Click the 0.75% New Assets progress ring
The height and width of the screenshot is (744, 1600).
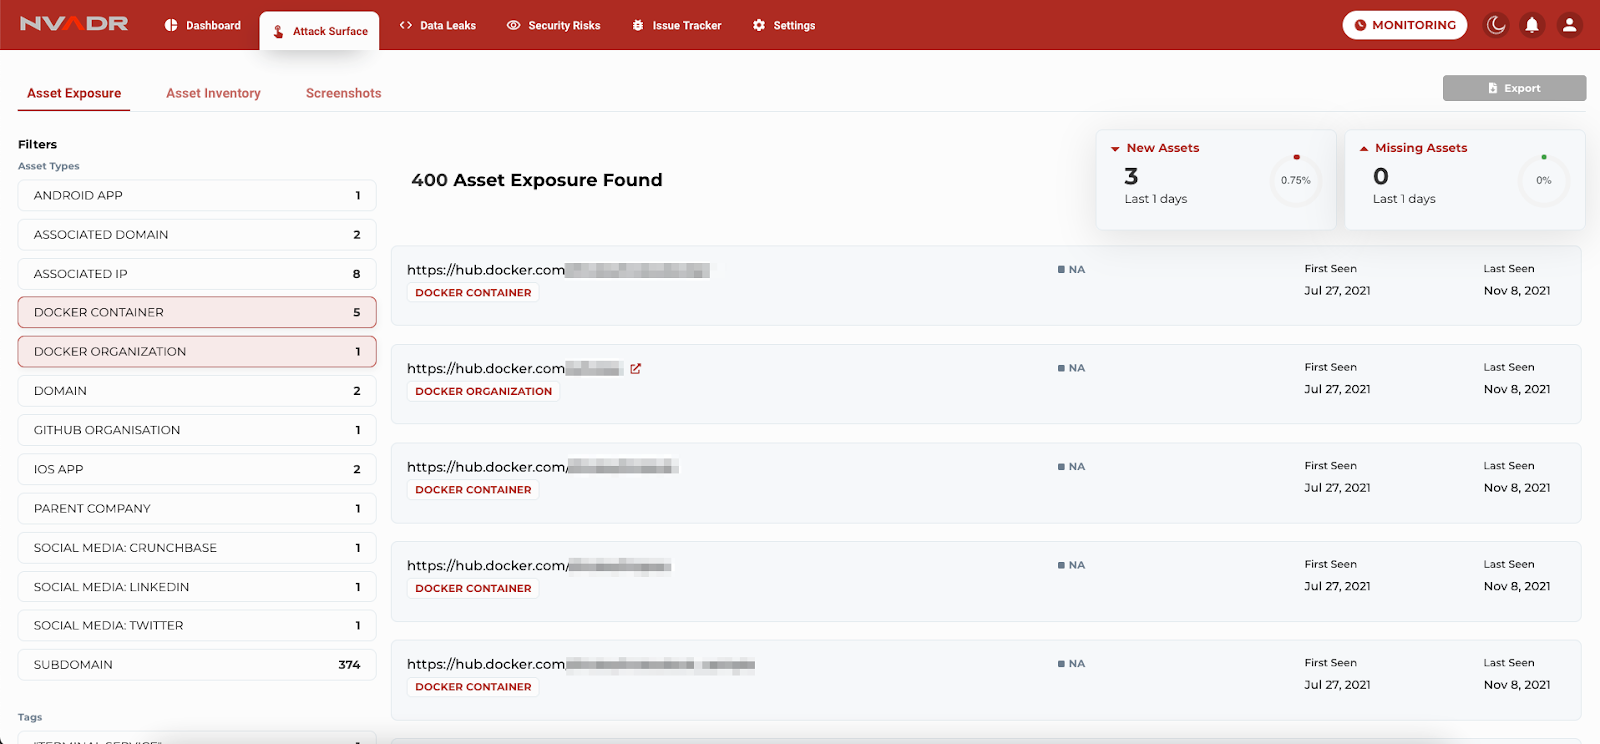pyautogui.click(x=1296, y=180)
